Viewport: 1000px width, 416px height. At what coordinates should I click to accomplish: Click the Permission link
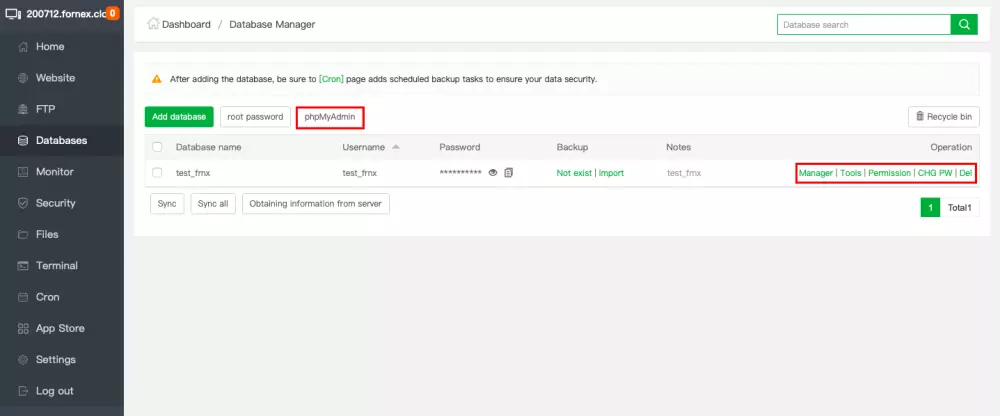click(x=890, y=173)
